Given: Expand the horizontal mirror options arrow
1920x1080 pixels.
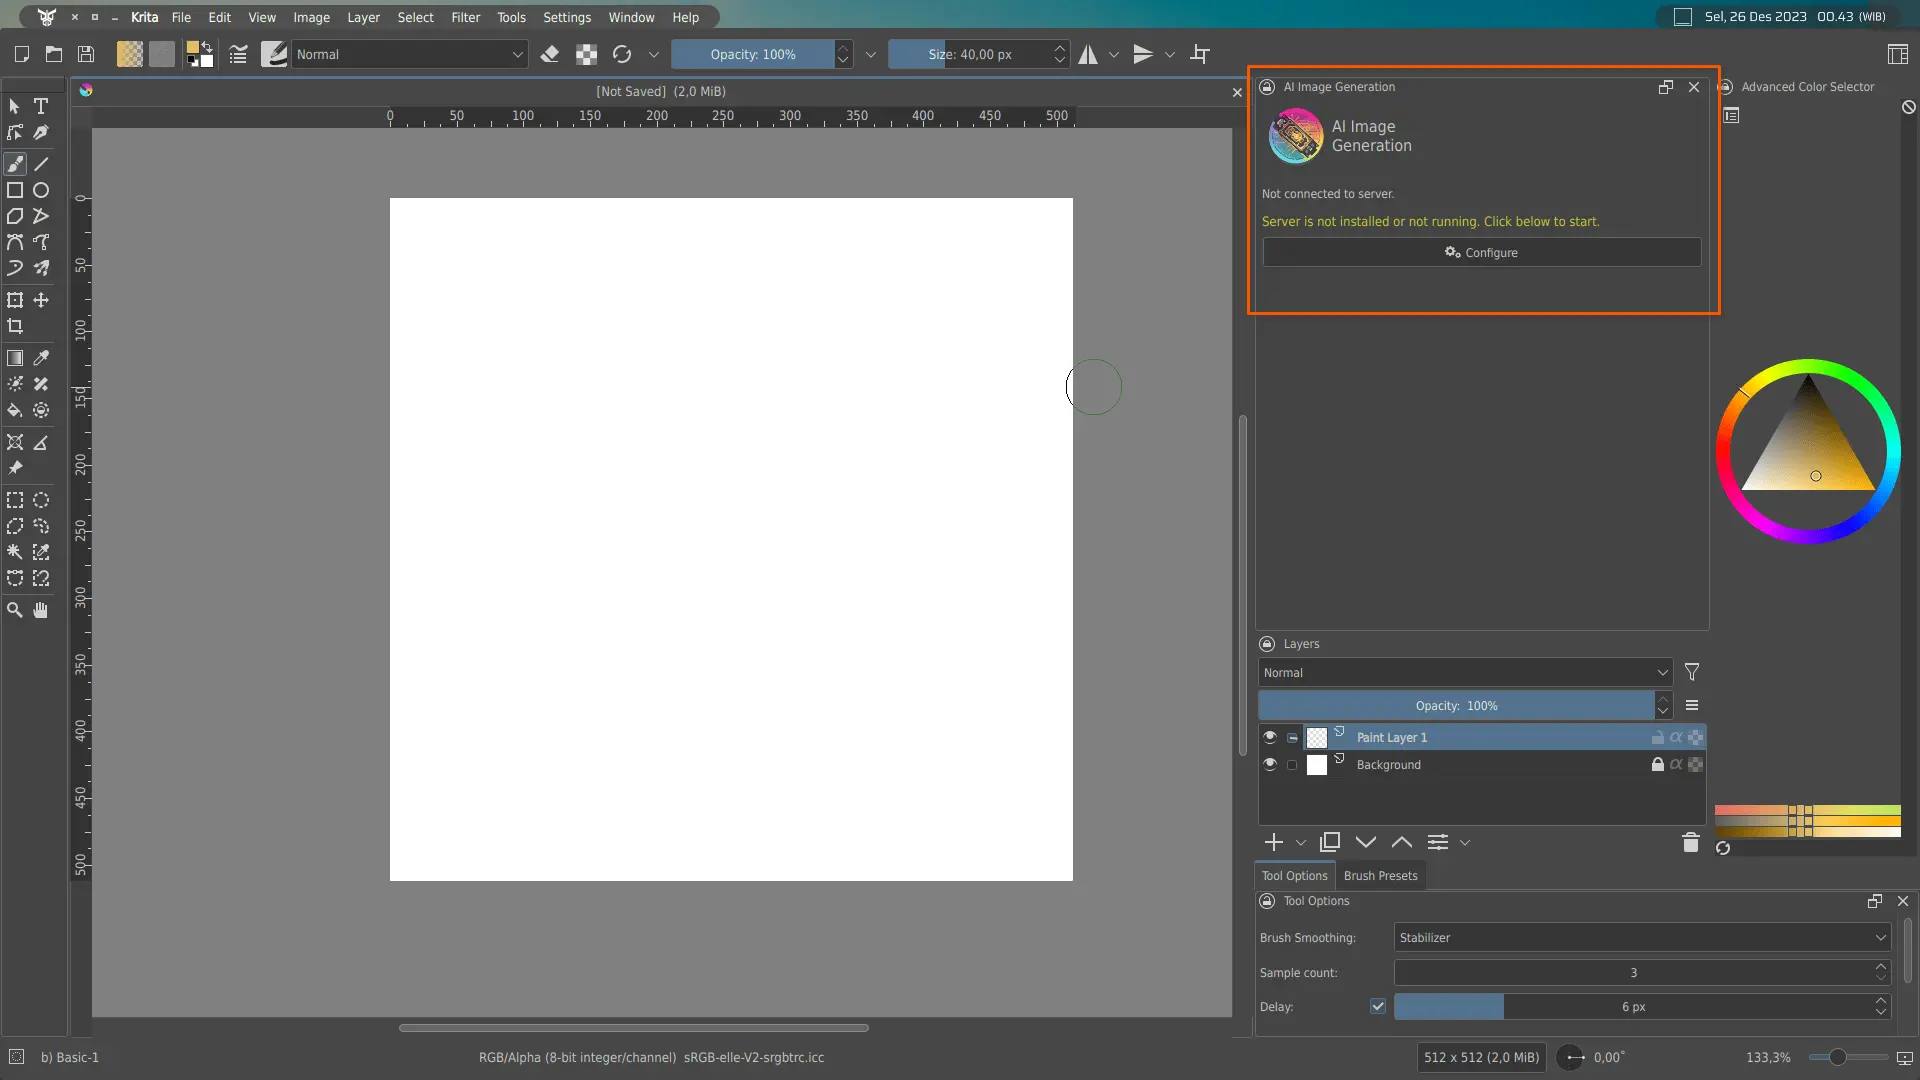Looking at the screenshot, I should click(x=1114, y=55).
